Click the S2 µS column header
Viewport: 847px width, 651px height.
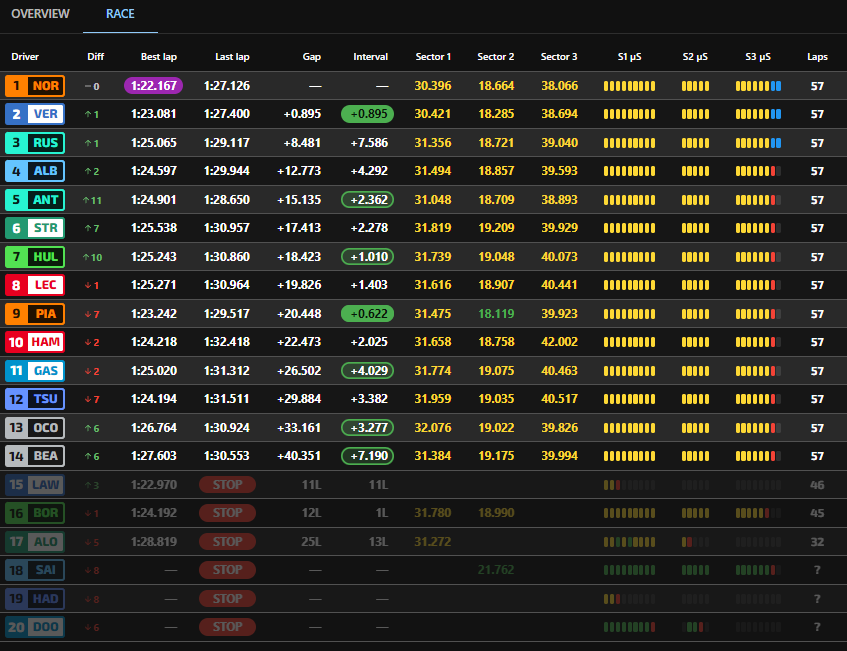click(x=695, y=57)
